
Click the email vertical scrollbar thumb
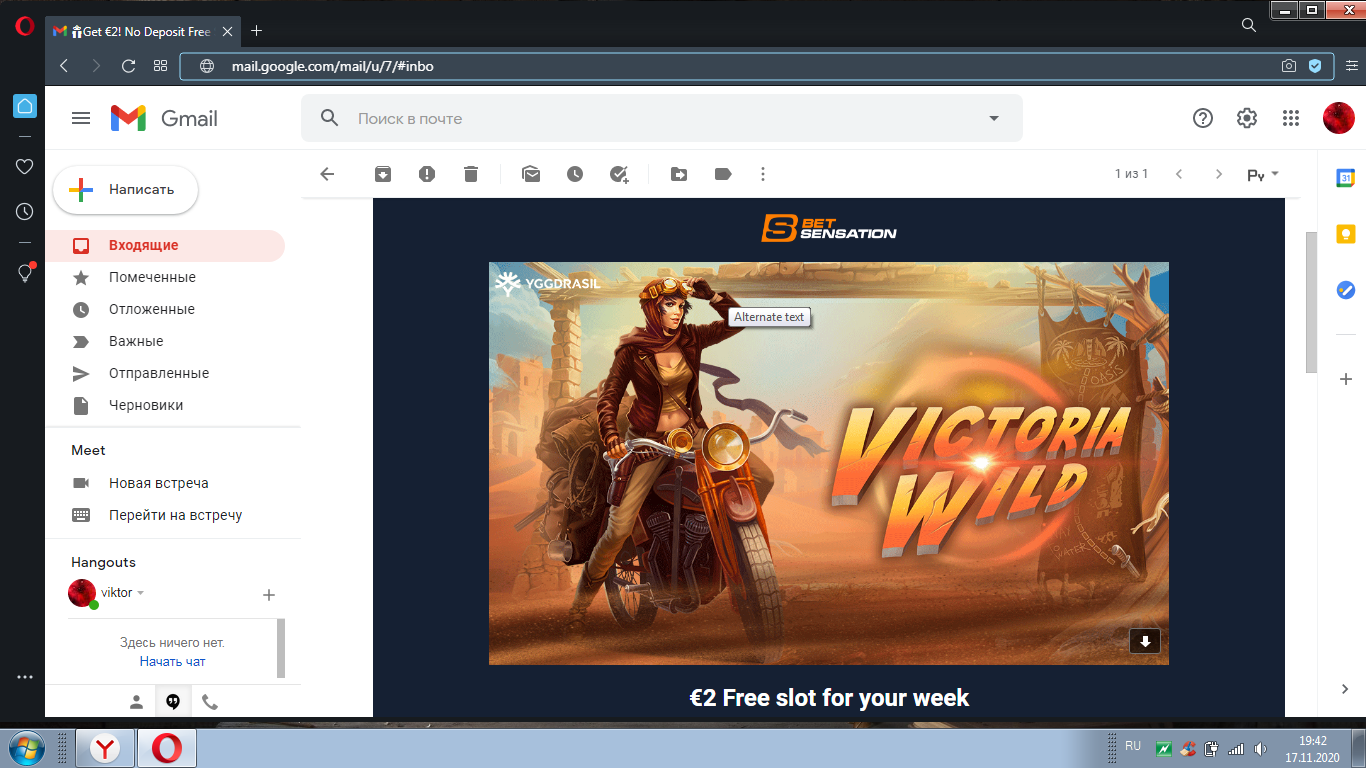(1311, 302)
